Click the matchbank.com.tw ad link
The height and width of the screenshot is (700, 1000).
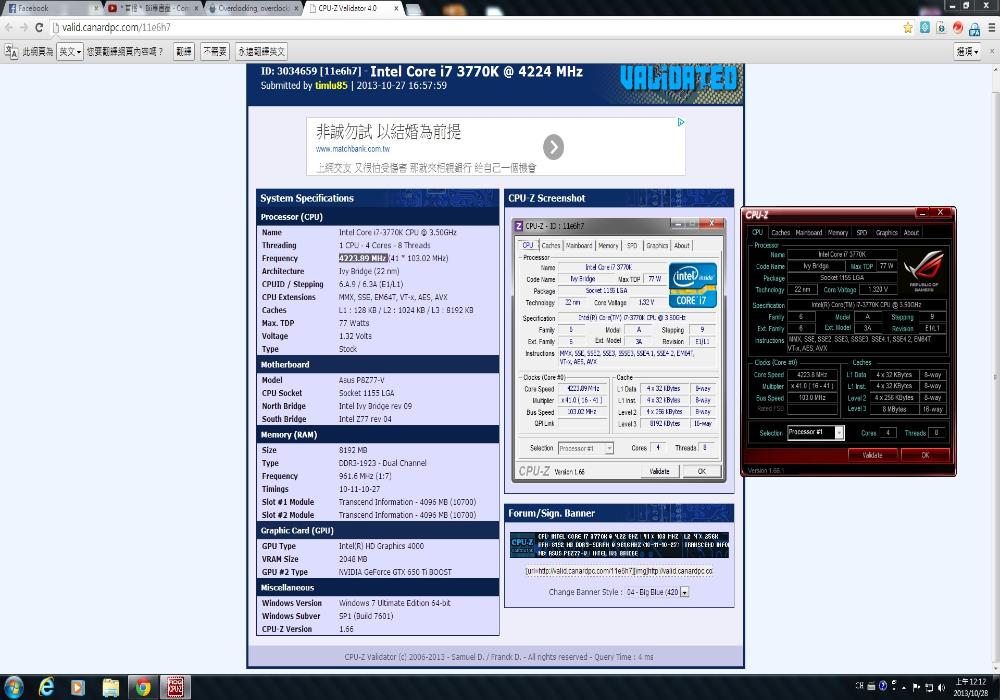coord(353,149)
